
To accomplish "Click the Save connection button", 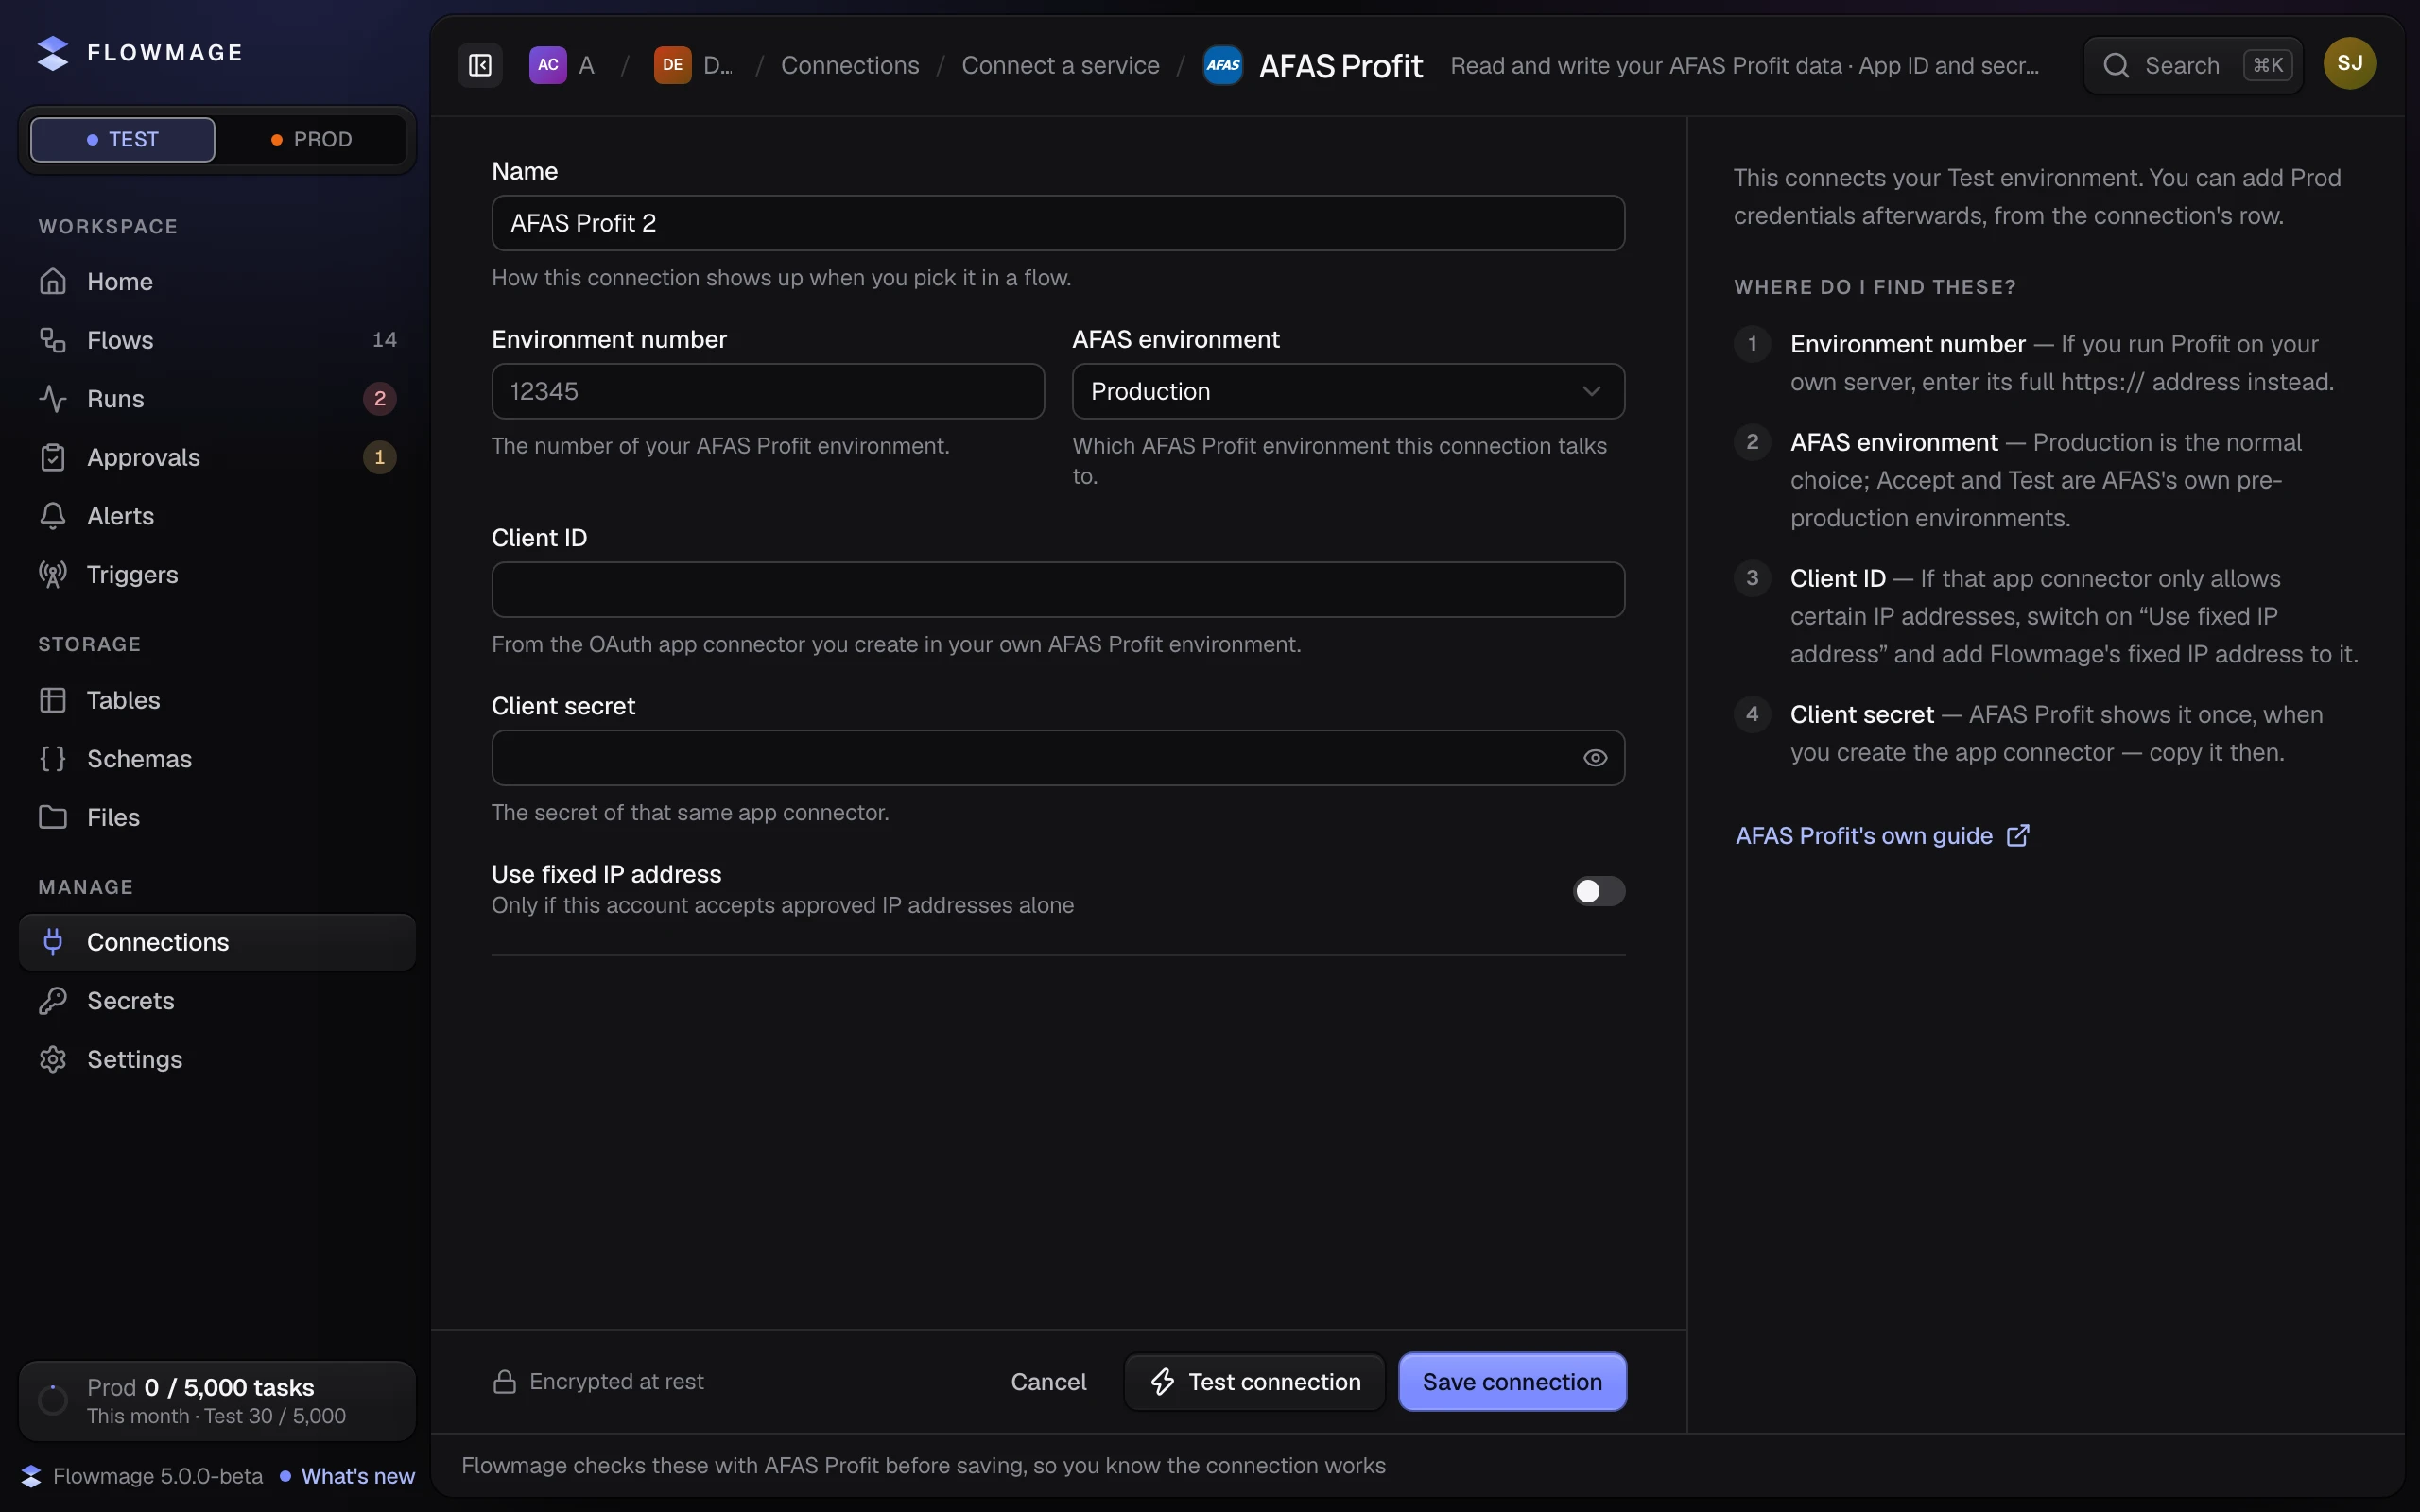I will click(x=1512, y=1382).
